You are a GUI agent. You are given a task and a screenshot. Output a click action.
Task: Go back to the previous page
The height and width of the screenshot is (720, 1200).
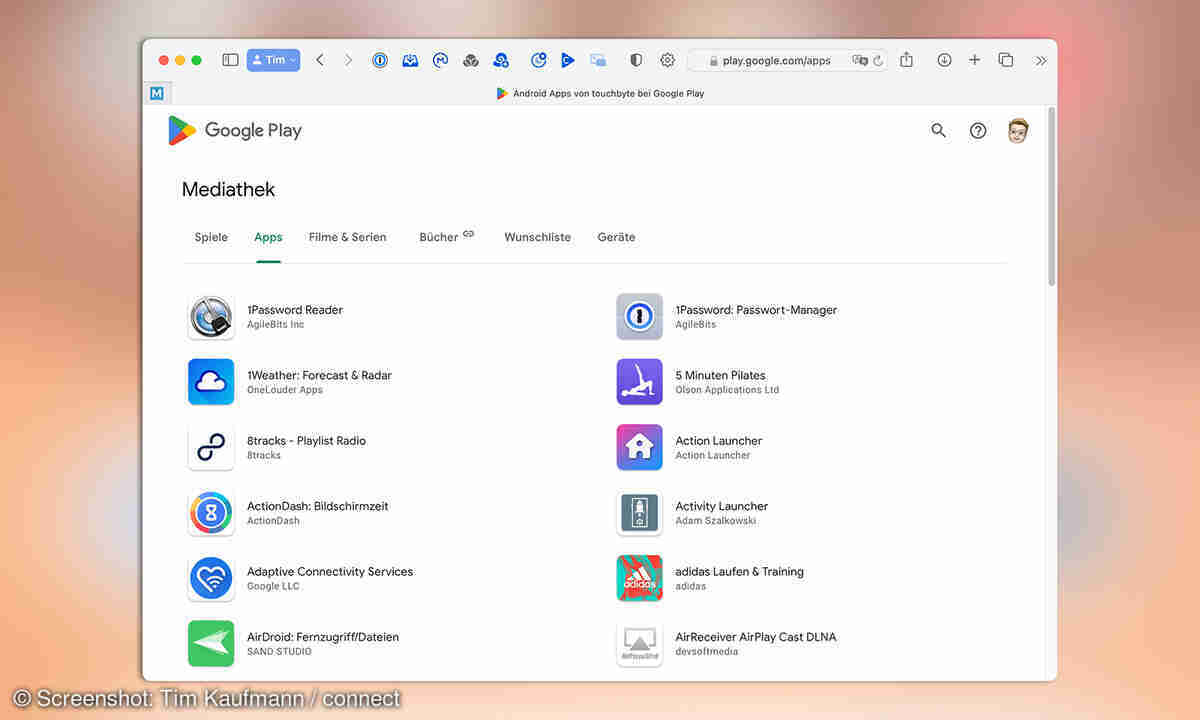point(320,60)
